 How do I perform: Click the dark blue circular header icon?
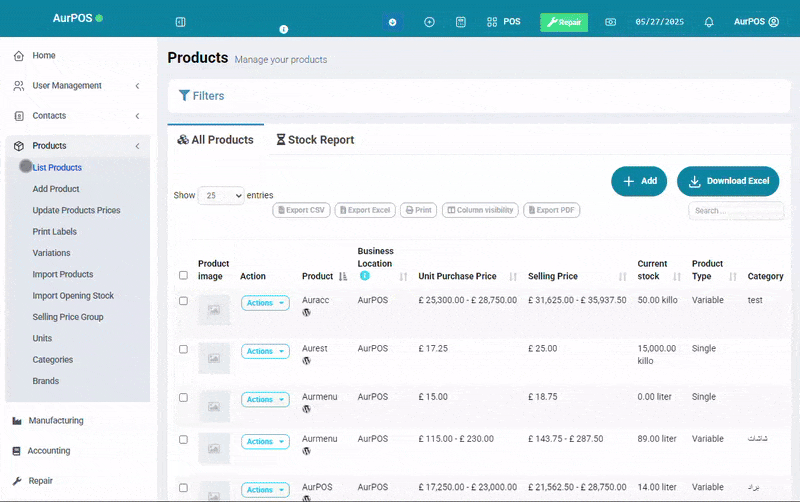coord(392,22)
